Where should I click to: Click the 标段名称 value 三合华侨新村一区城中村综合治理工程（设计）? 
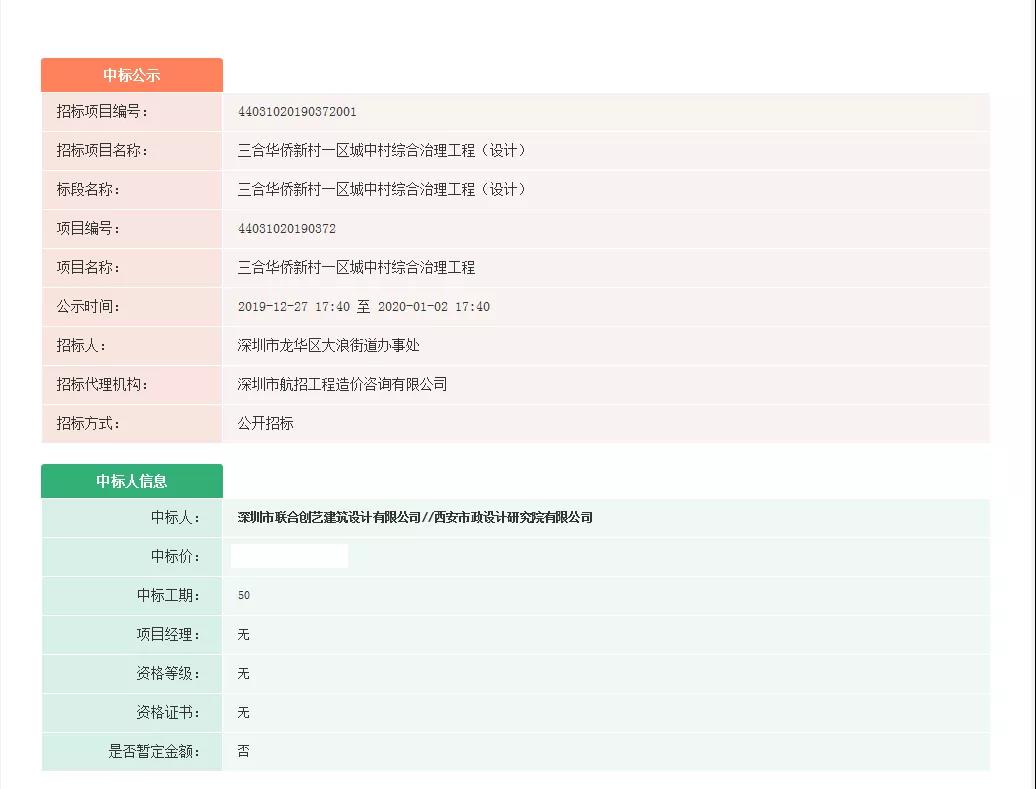383,190
